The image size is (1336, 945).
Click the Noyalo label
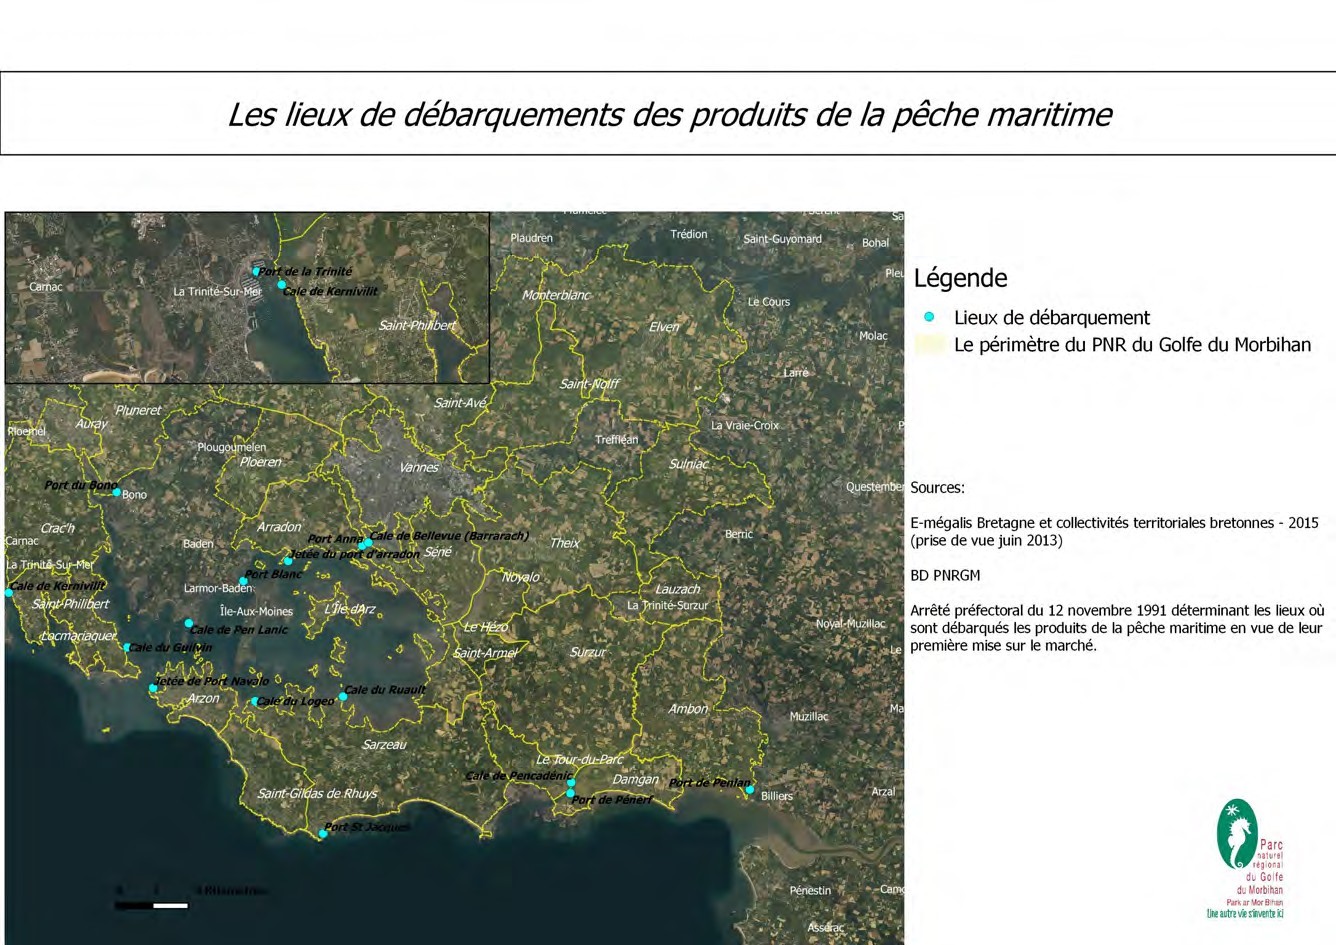point(521,577)
